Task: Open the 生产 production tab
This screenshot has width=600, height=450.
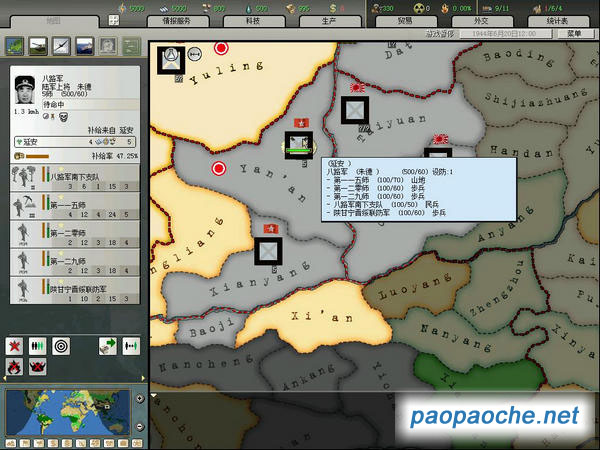Action: [x=329, y=21]
